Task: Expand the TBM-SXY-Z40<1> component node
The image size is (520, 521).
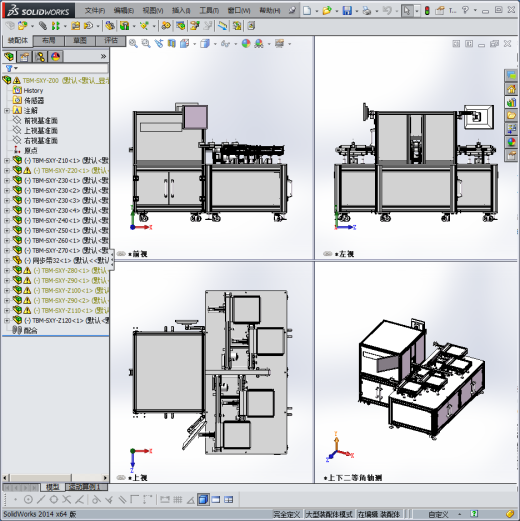Action: [x=7, y=221]
